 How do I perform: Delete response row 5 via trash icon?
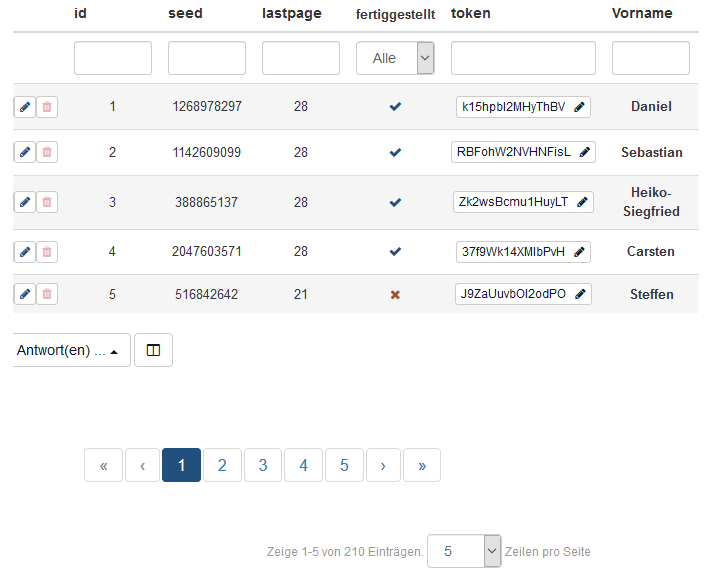pos(47,294)
